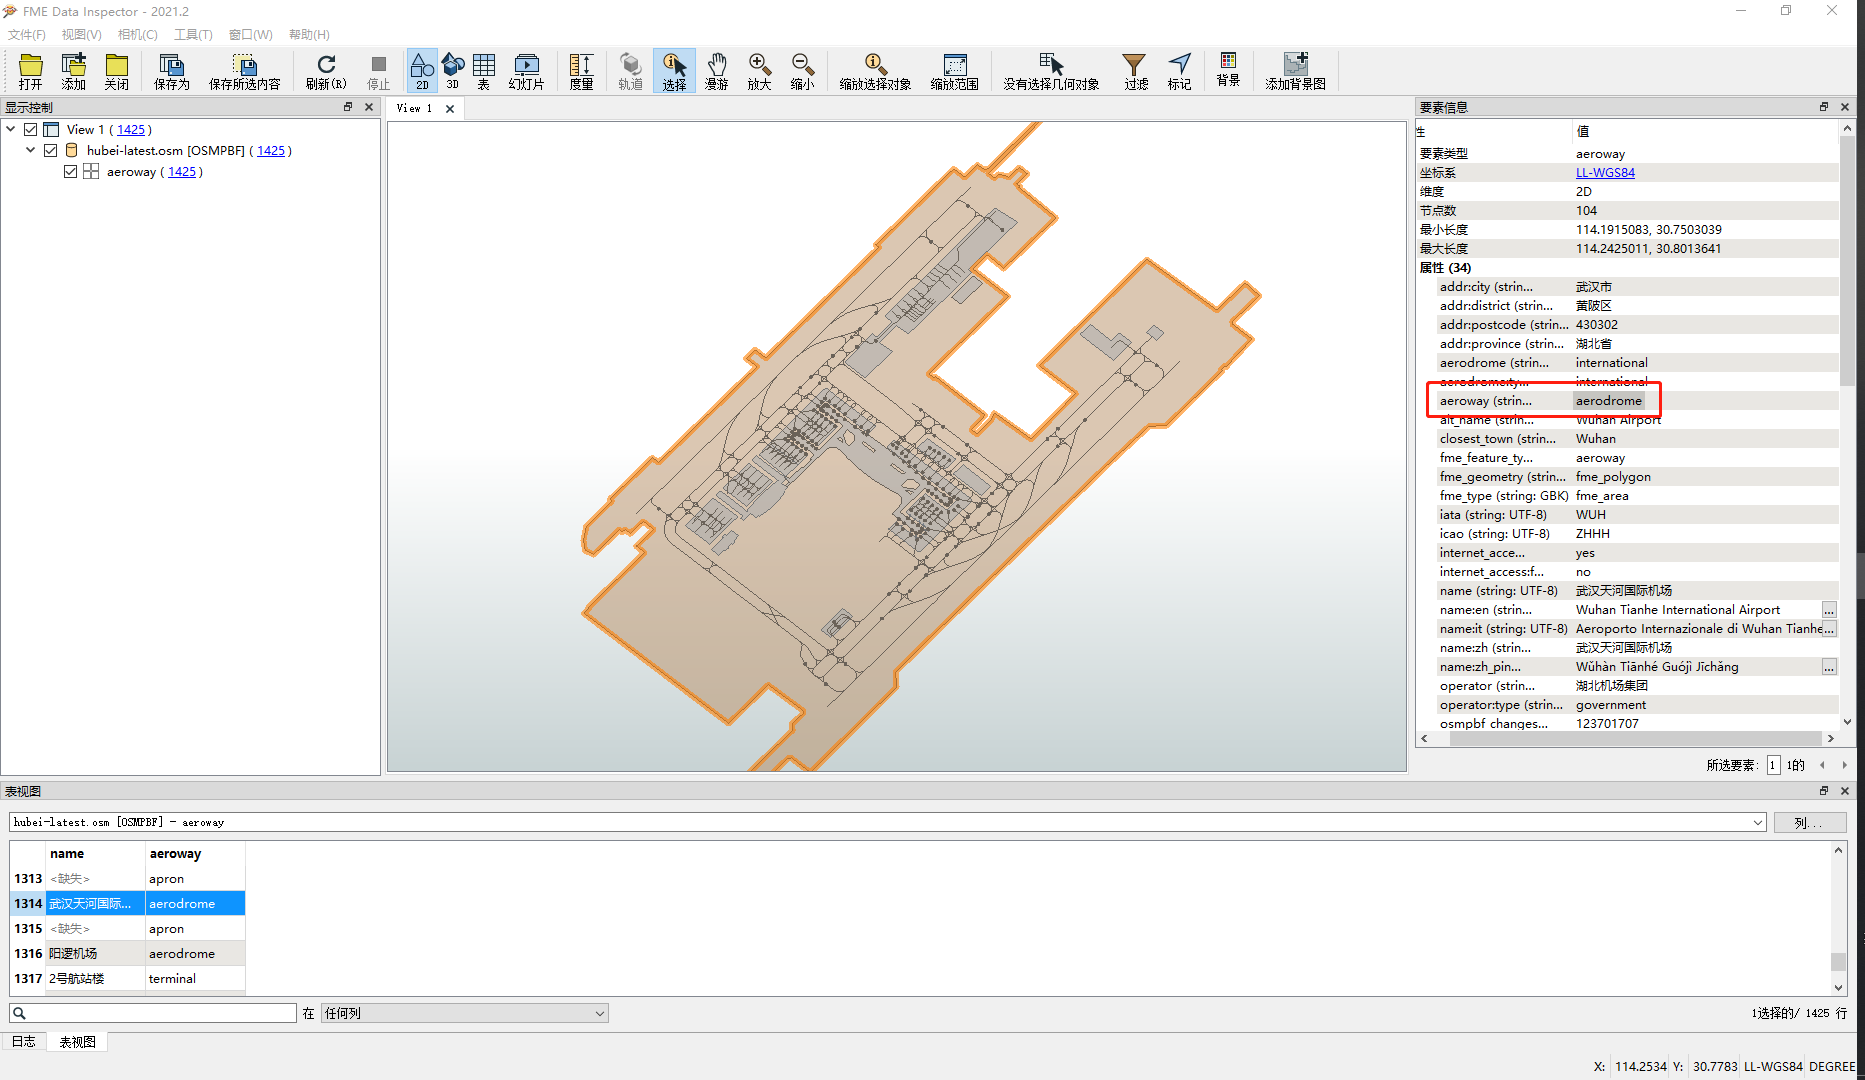Toggle the hubei-latest.osm dataset checkbox

51,151
